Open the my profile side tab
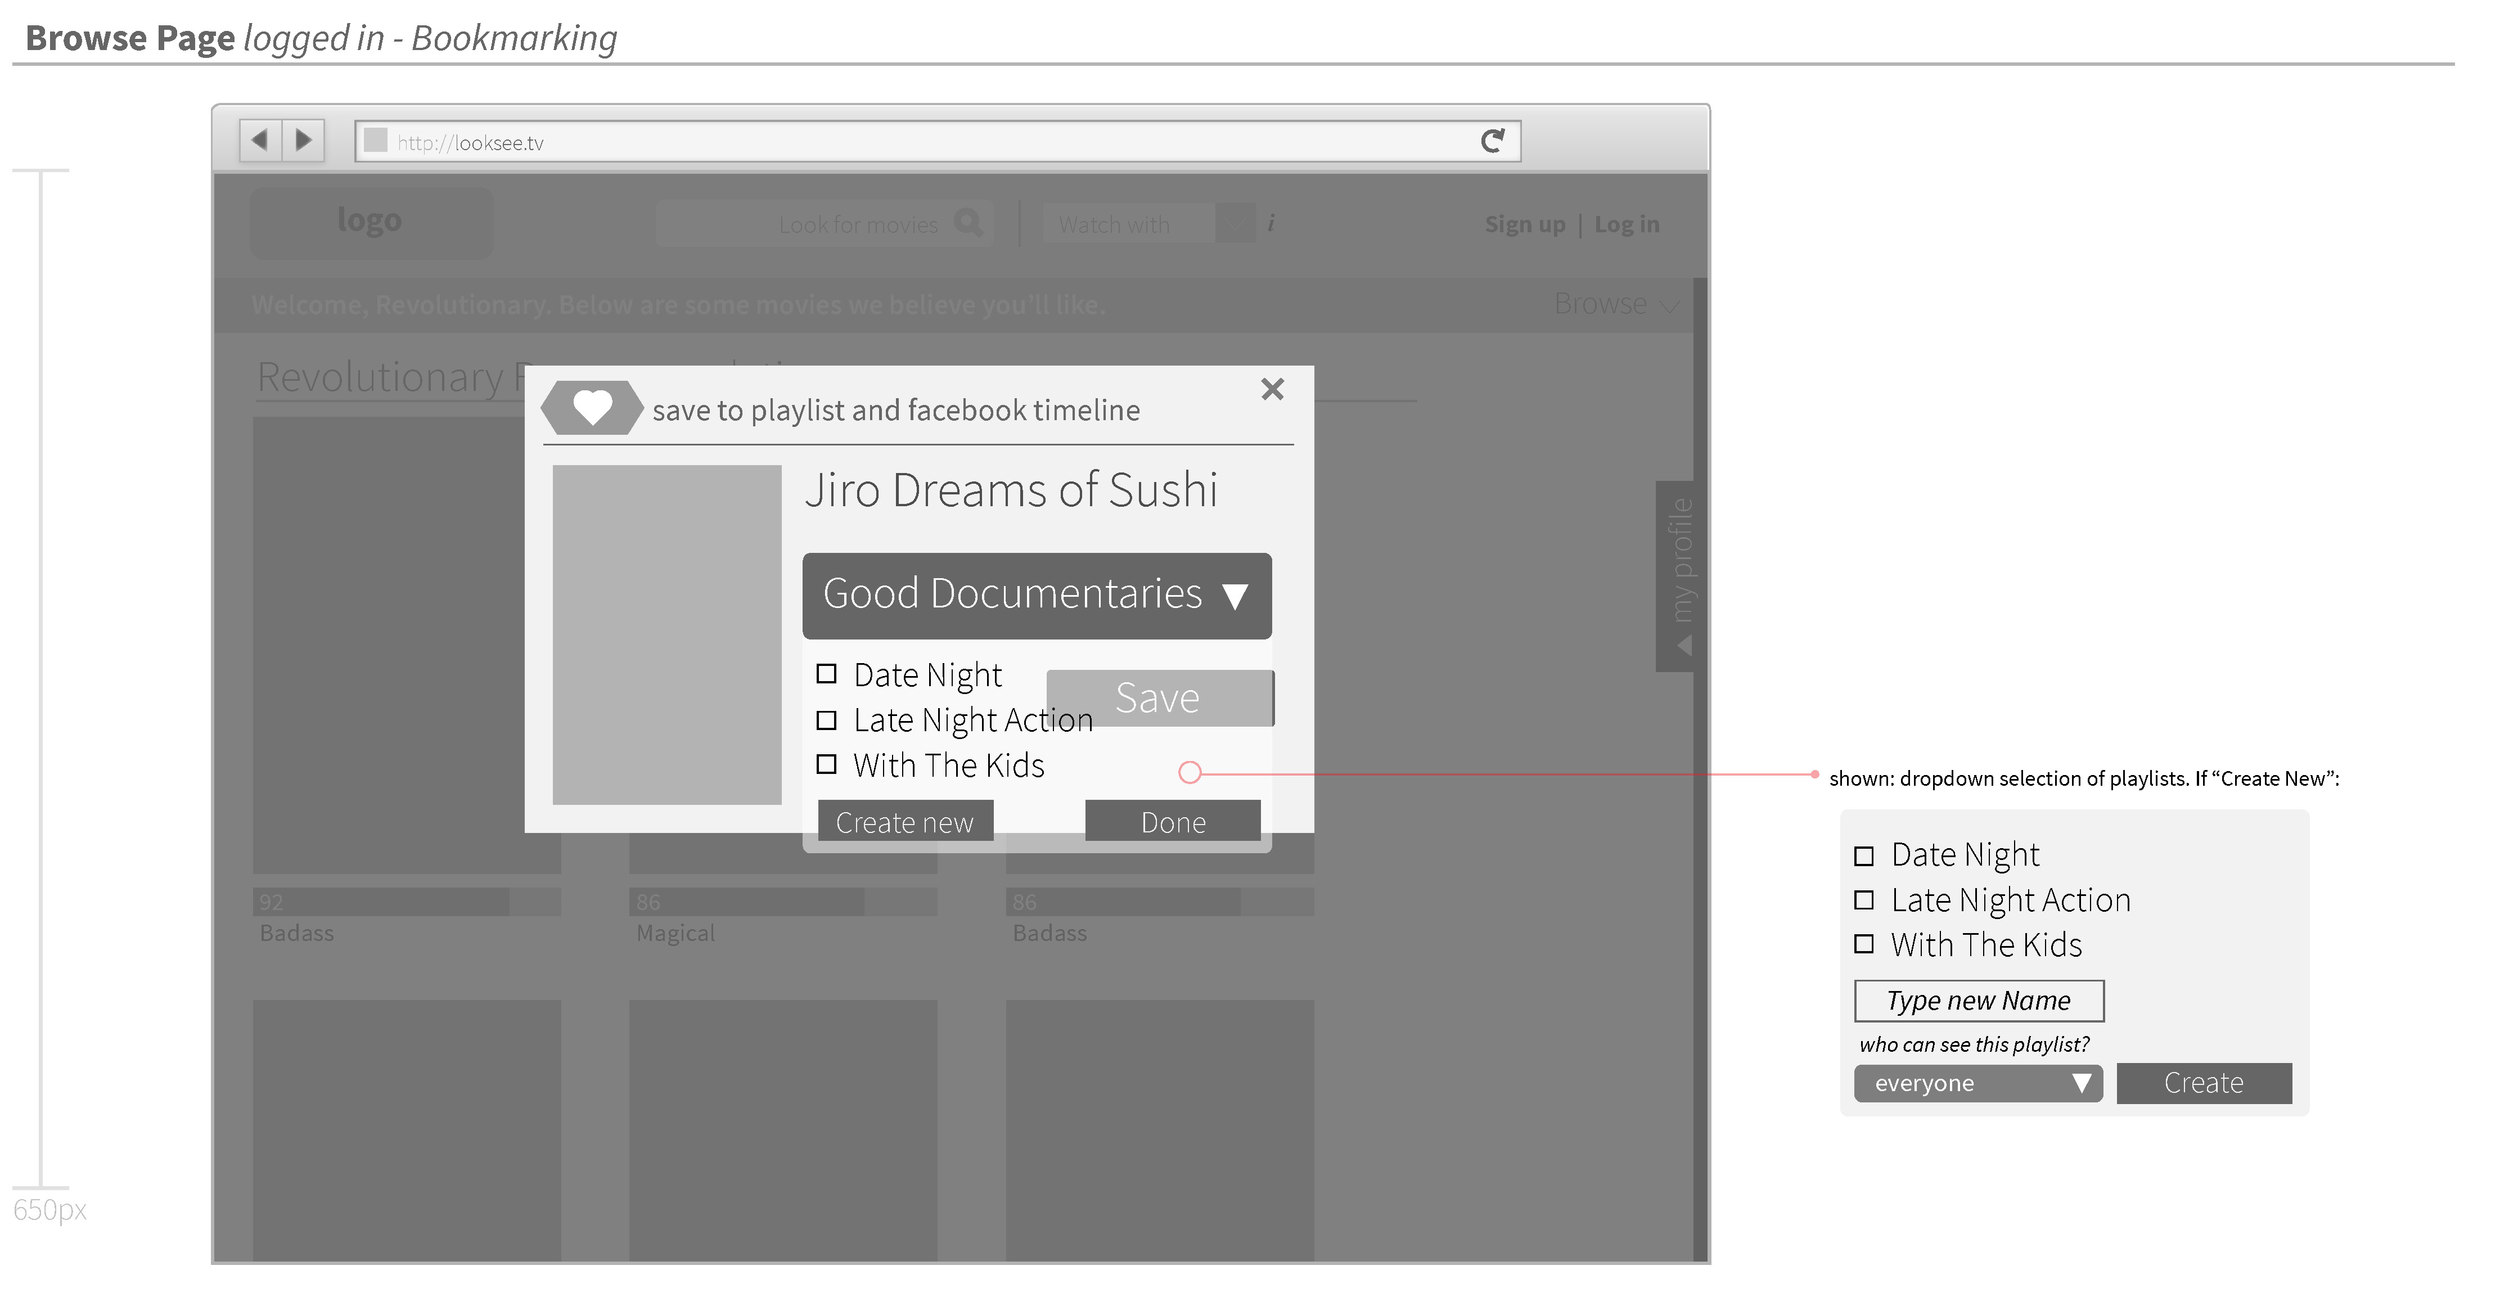 (x=1675, y=576)
